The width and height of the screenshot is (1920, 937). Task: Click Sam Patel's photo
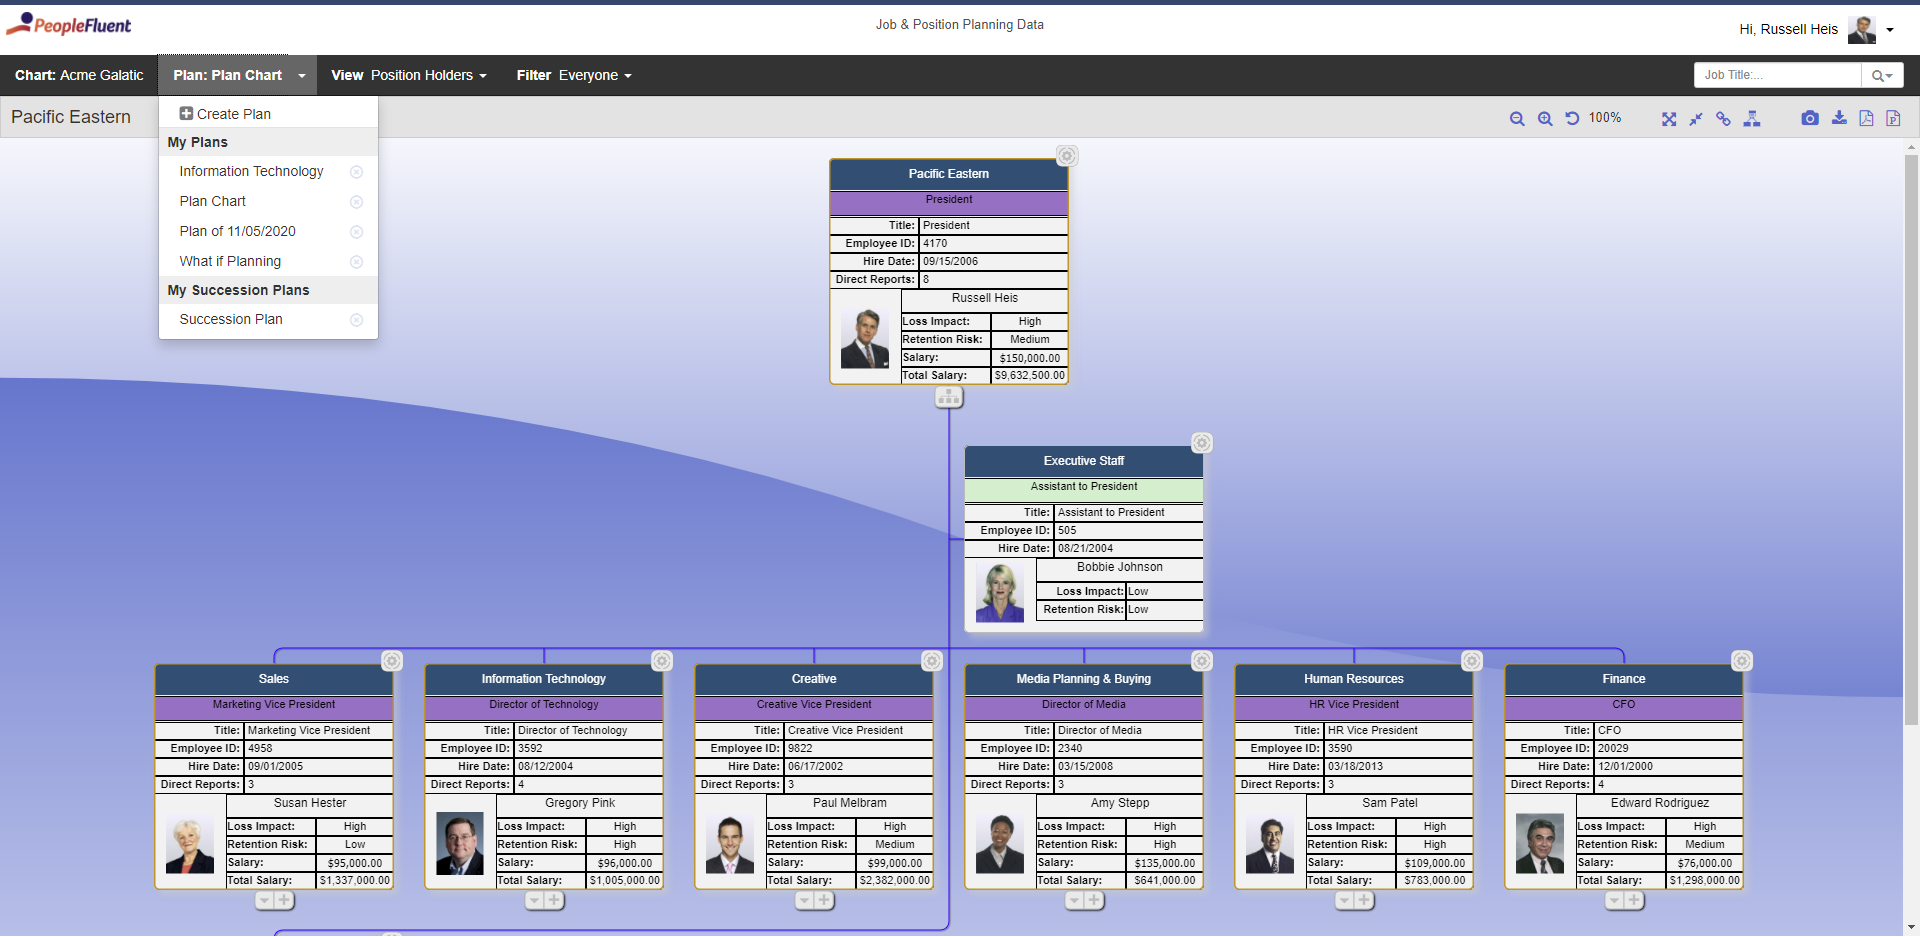click(x=1270, y=845)
